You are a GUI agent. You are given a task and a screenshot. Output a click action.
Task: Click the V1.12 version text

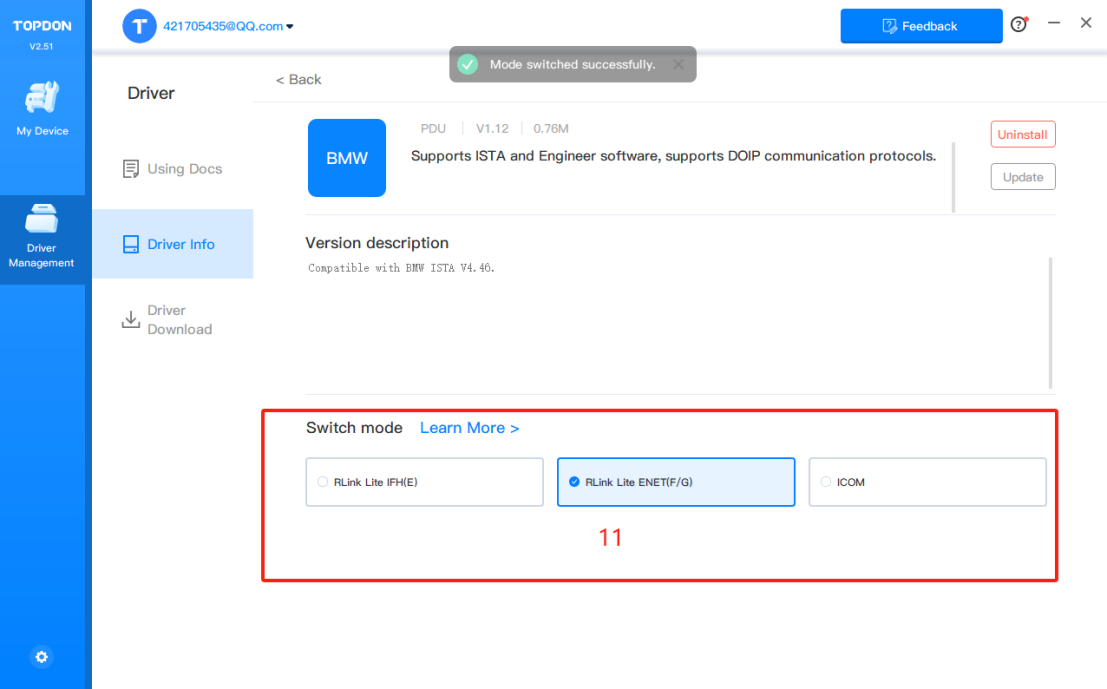point(492,128)
